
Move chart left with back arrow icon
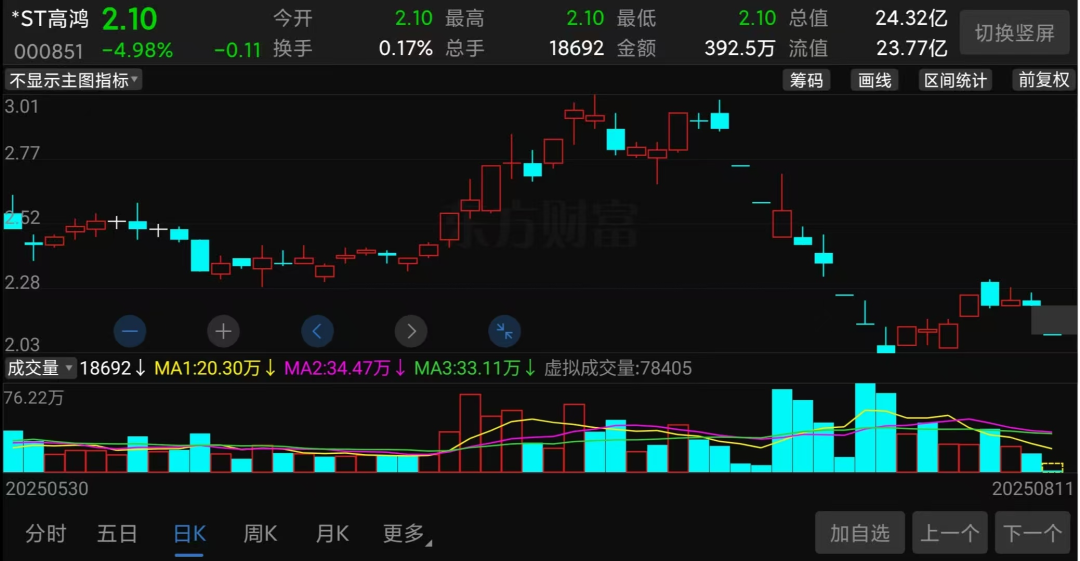coord(318,332)
